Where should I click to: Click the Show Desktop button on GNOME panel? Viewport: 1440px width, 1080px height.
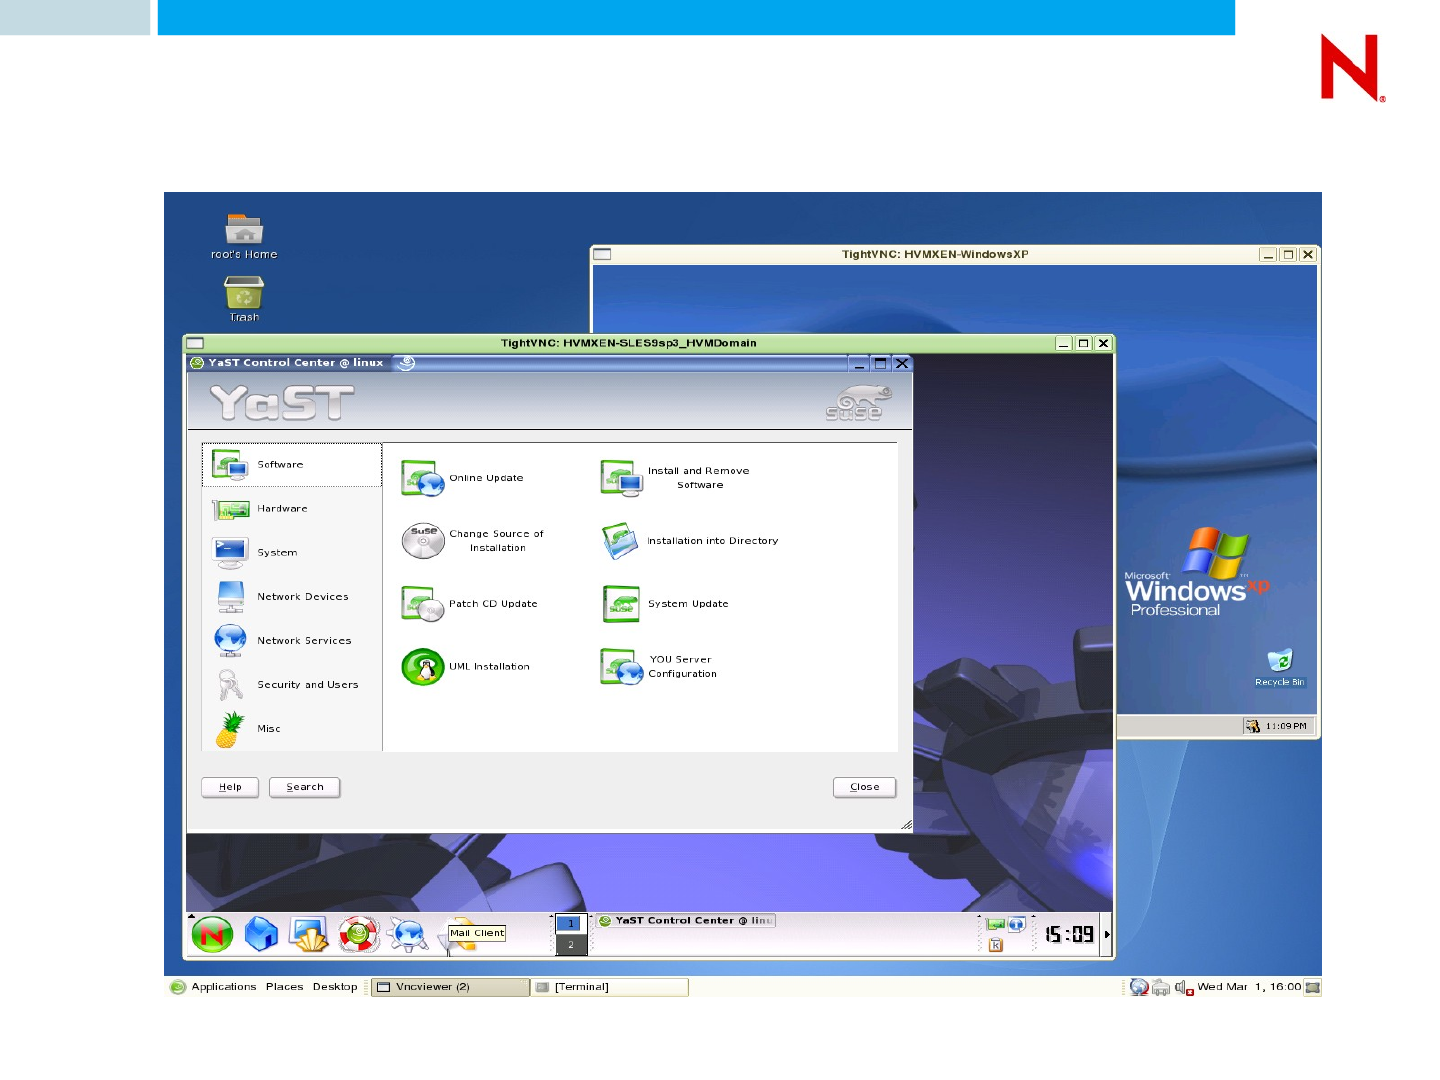point(1313,988)
